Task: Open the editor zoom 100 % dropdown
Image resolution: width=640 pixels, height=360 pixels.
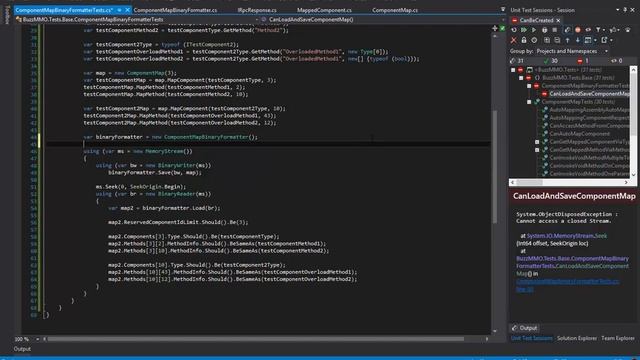Action: coord(37,339)
